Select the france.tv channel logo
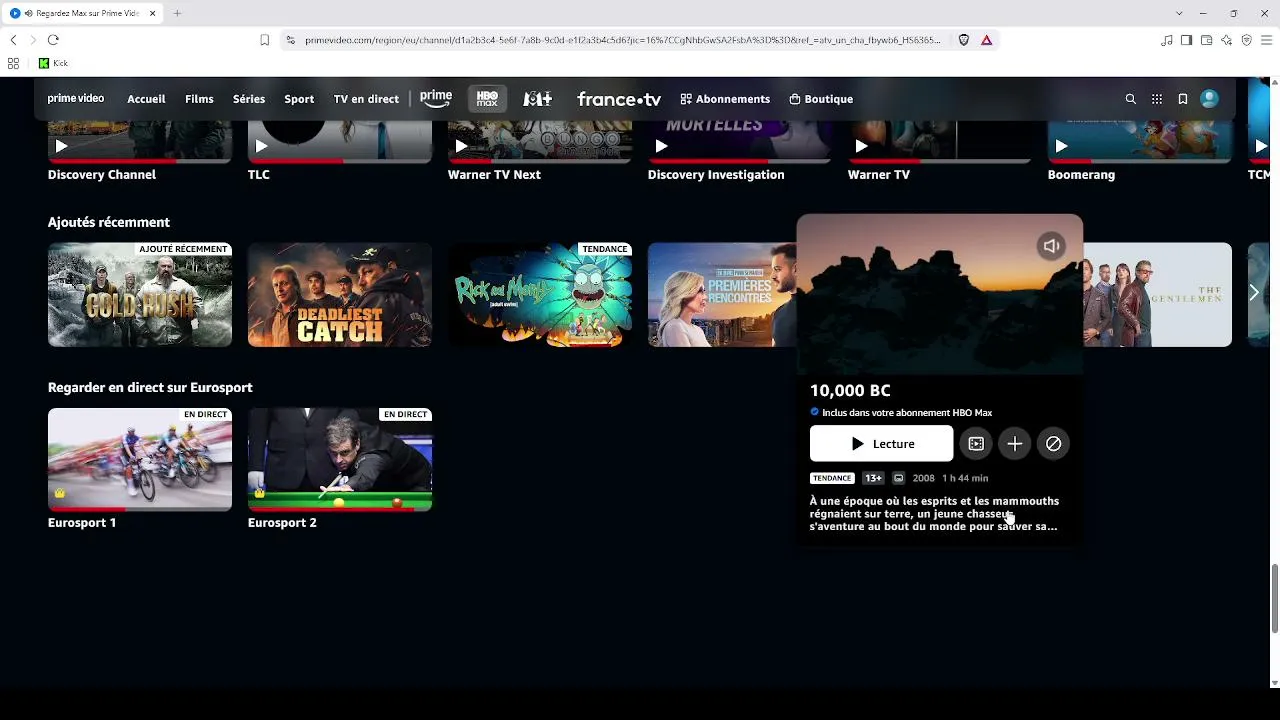This screenshot has height=720, width=1280. pos(619,99)
